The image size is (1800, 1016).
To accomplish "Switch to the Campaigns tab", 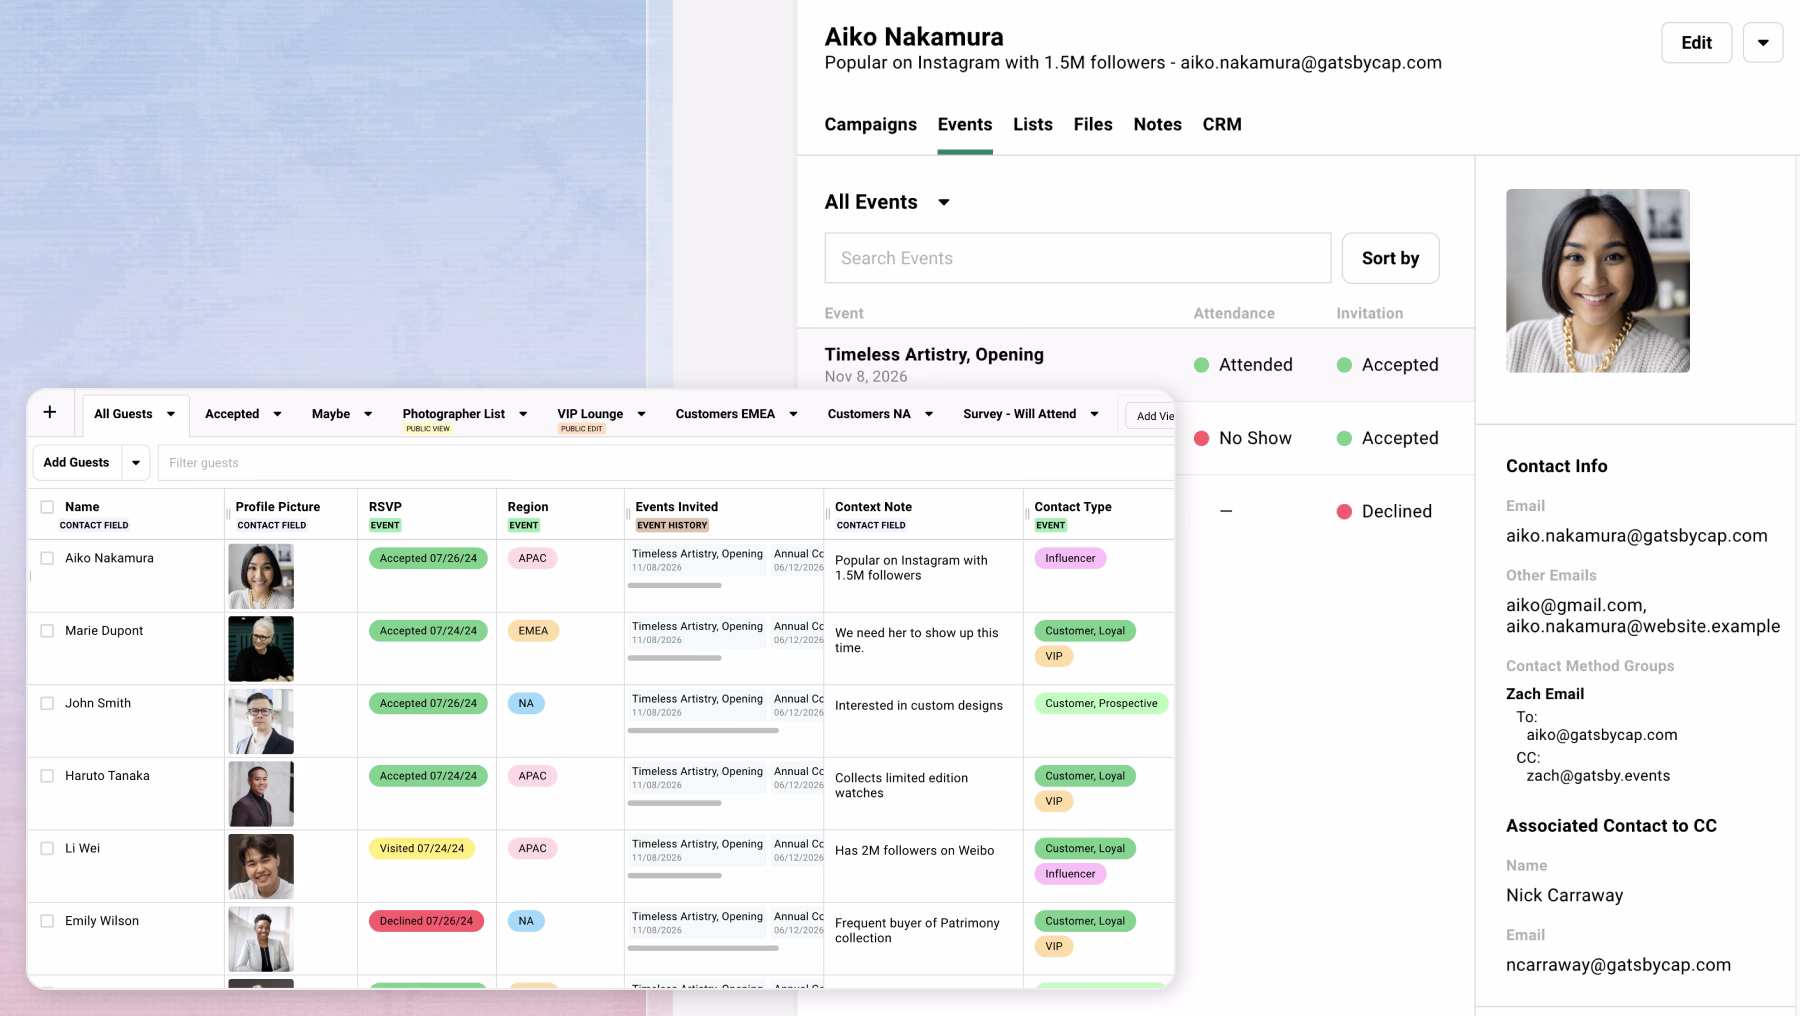I will (870, 124).
